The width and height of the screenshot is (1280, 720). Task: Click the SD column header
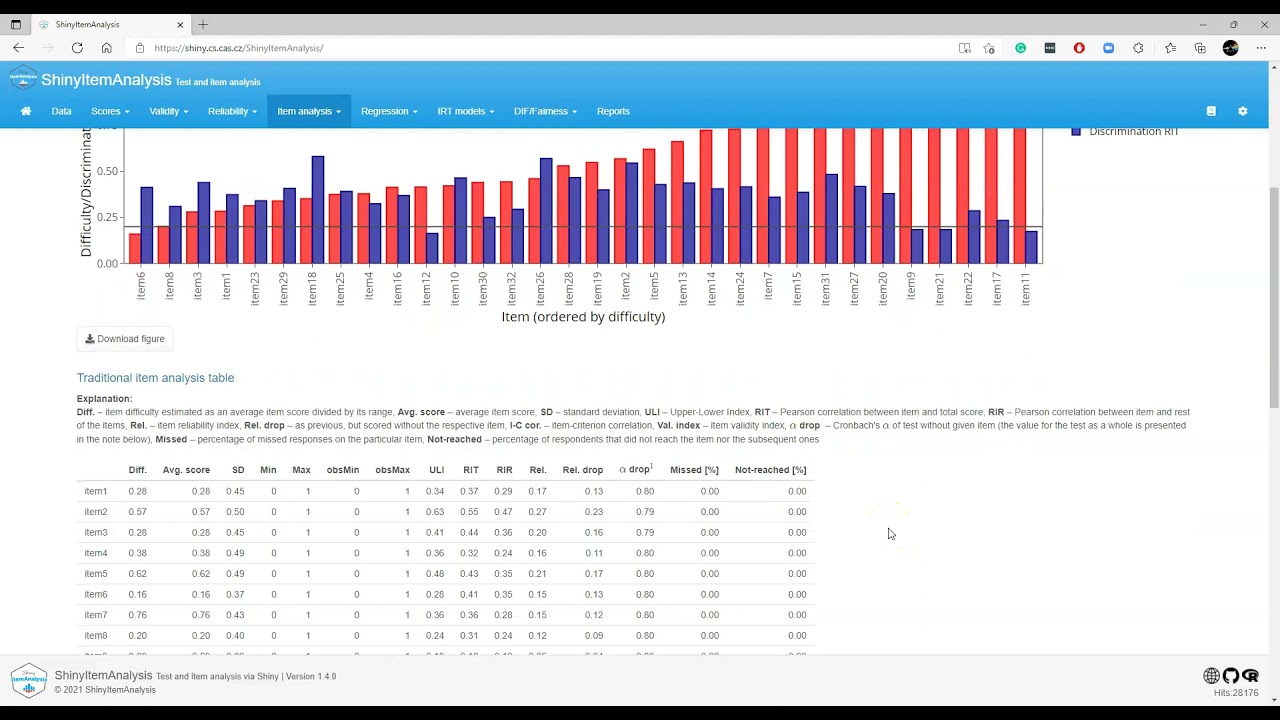(238, 470)
